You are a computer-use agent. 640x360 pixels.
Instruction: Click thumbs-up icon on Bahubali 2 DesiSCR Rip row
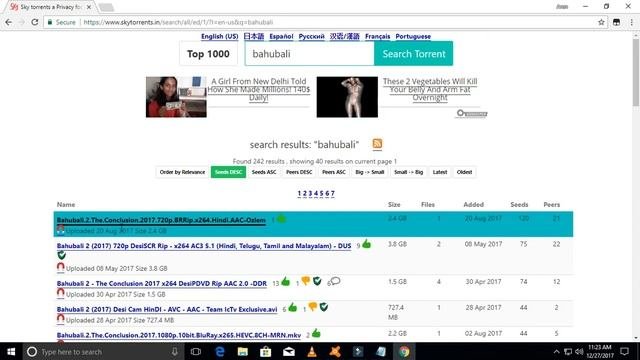[x=367, y=244]
